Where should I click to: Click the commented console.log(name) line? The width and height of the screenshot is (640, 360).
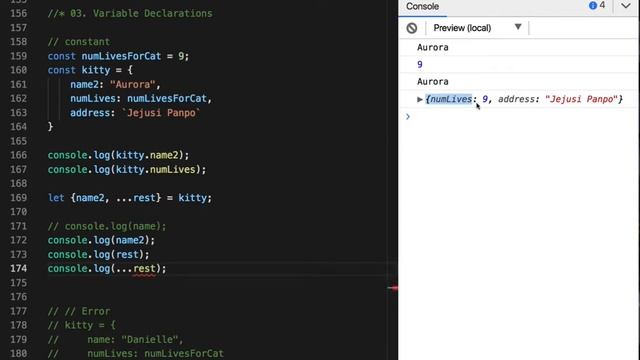click(x=107, y=226)
